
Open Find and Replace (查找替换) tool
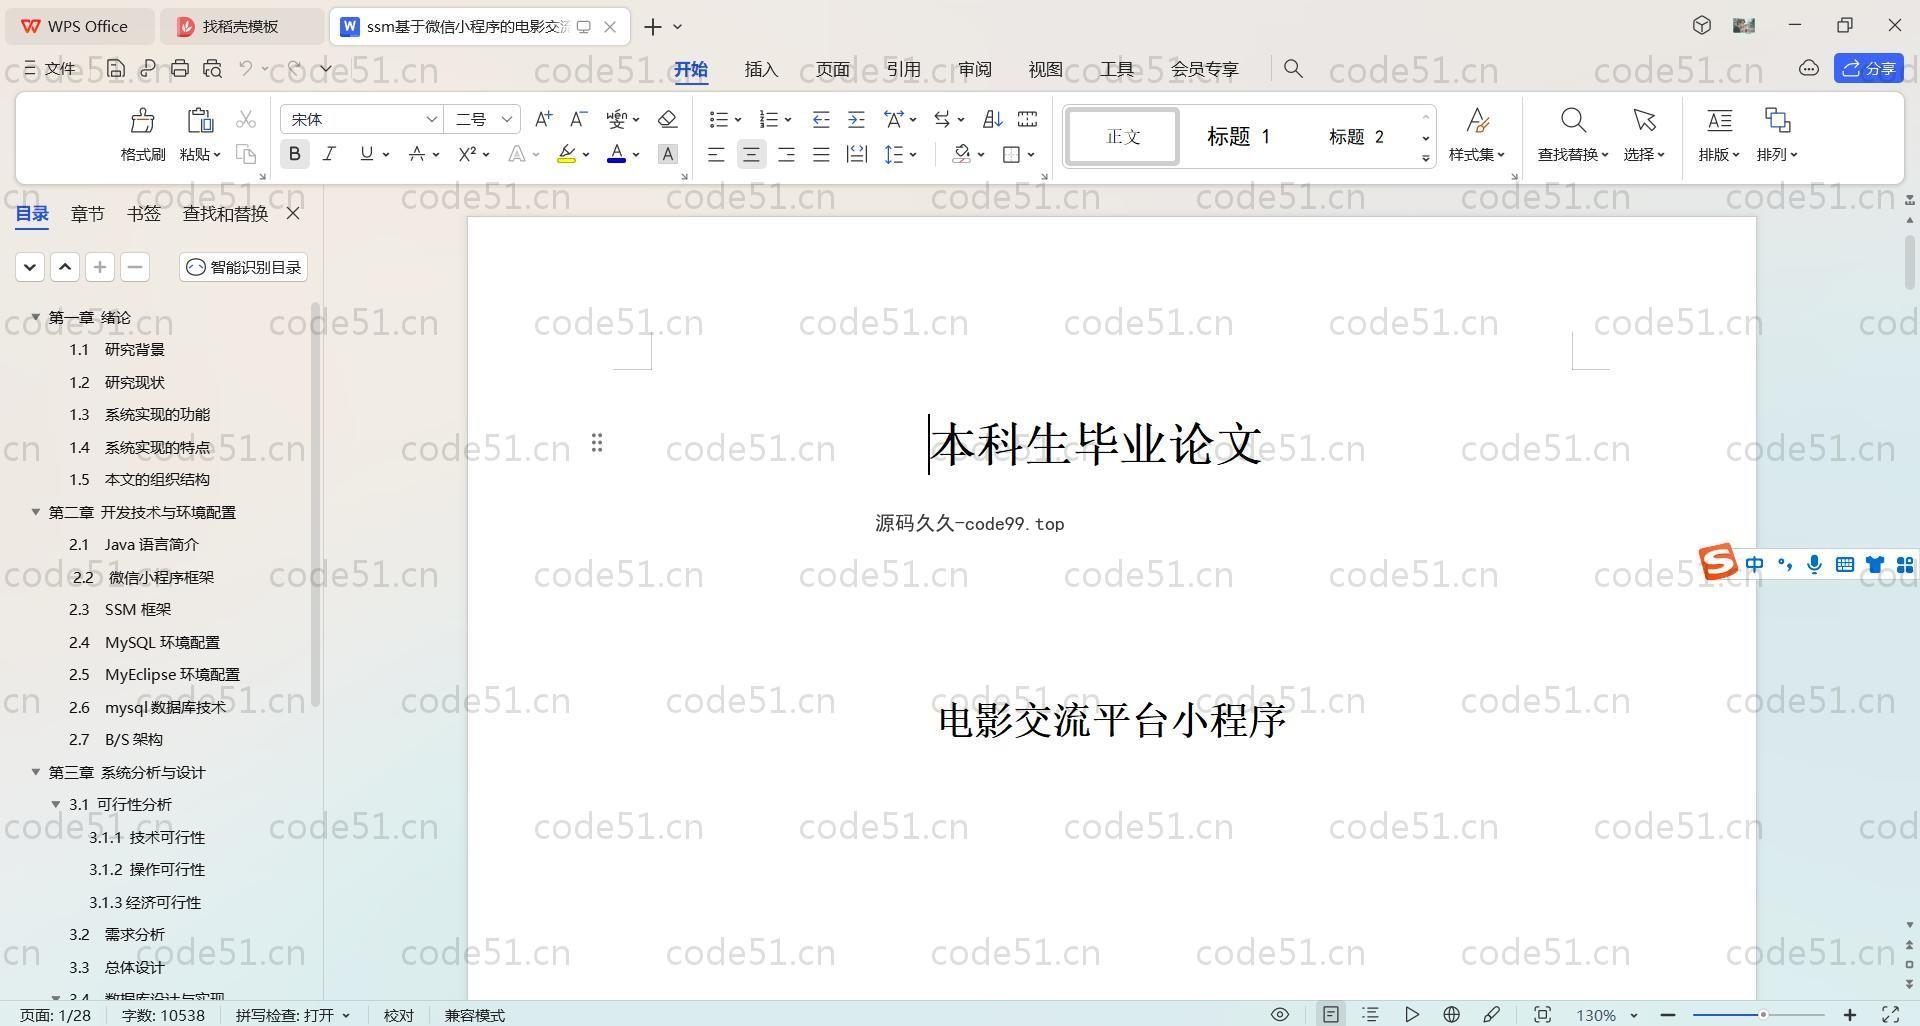click(x=1572, y=135)
